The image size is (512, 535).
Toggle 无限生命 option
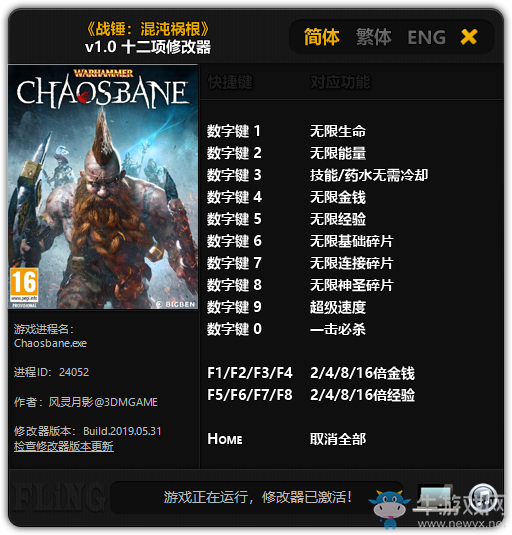pos(338,131)
